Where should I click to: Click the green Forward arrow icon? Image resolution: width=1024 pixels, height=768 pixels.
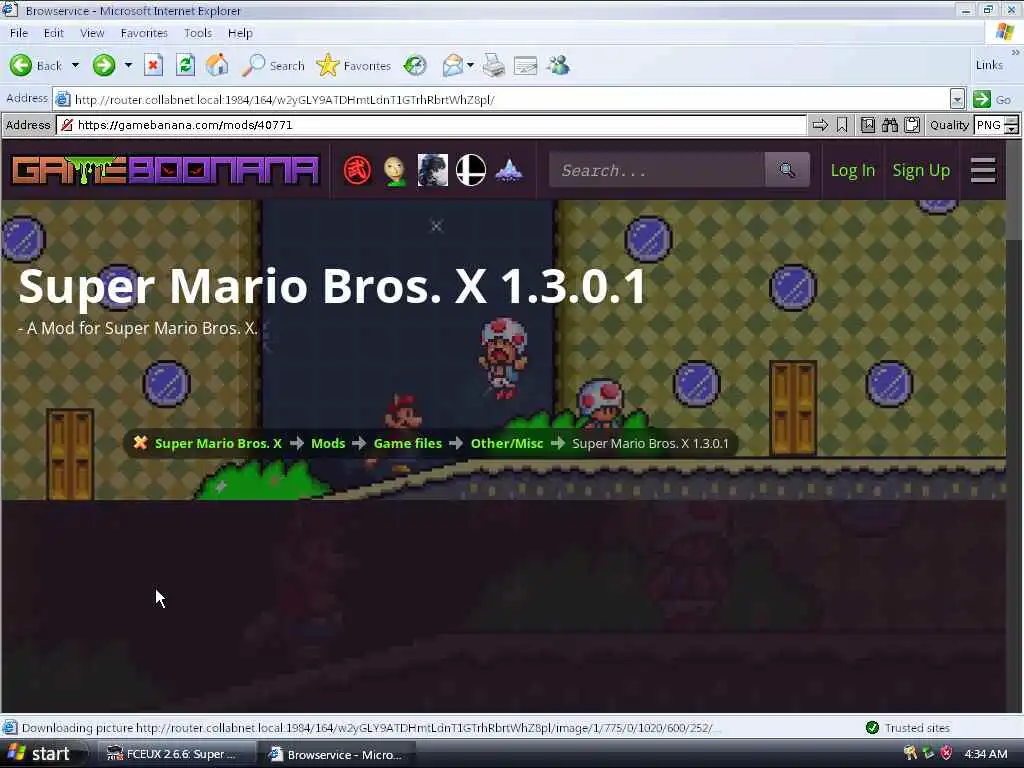coord(104,65)
